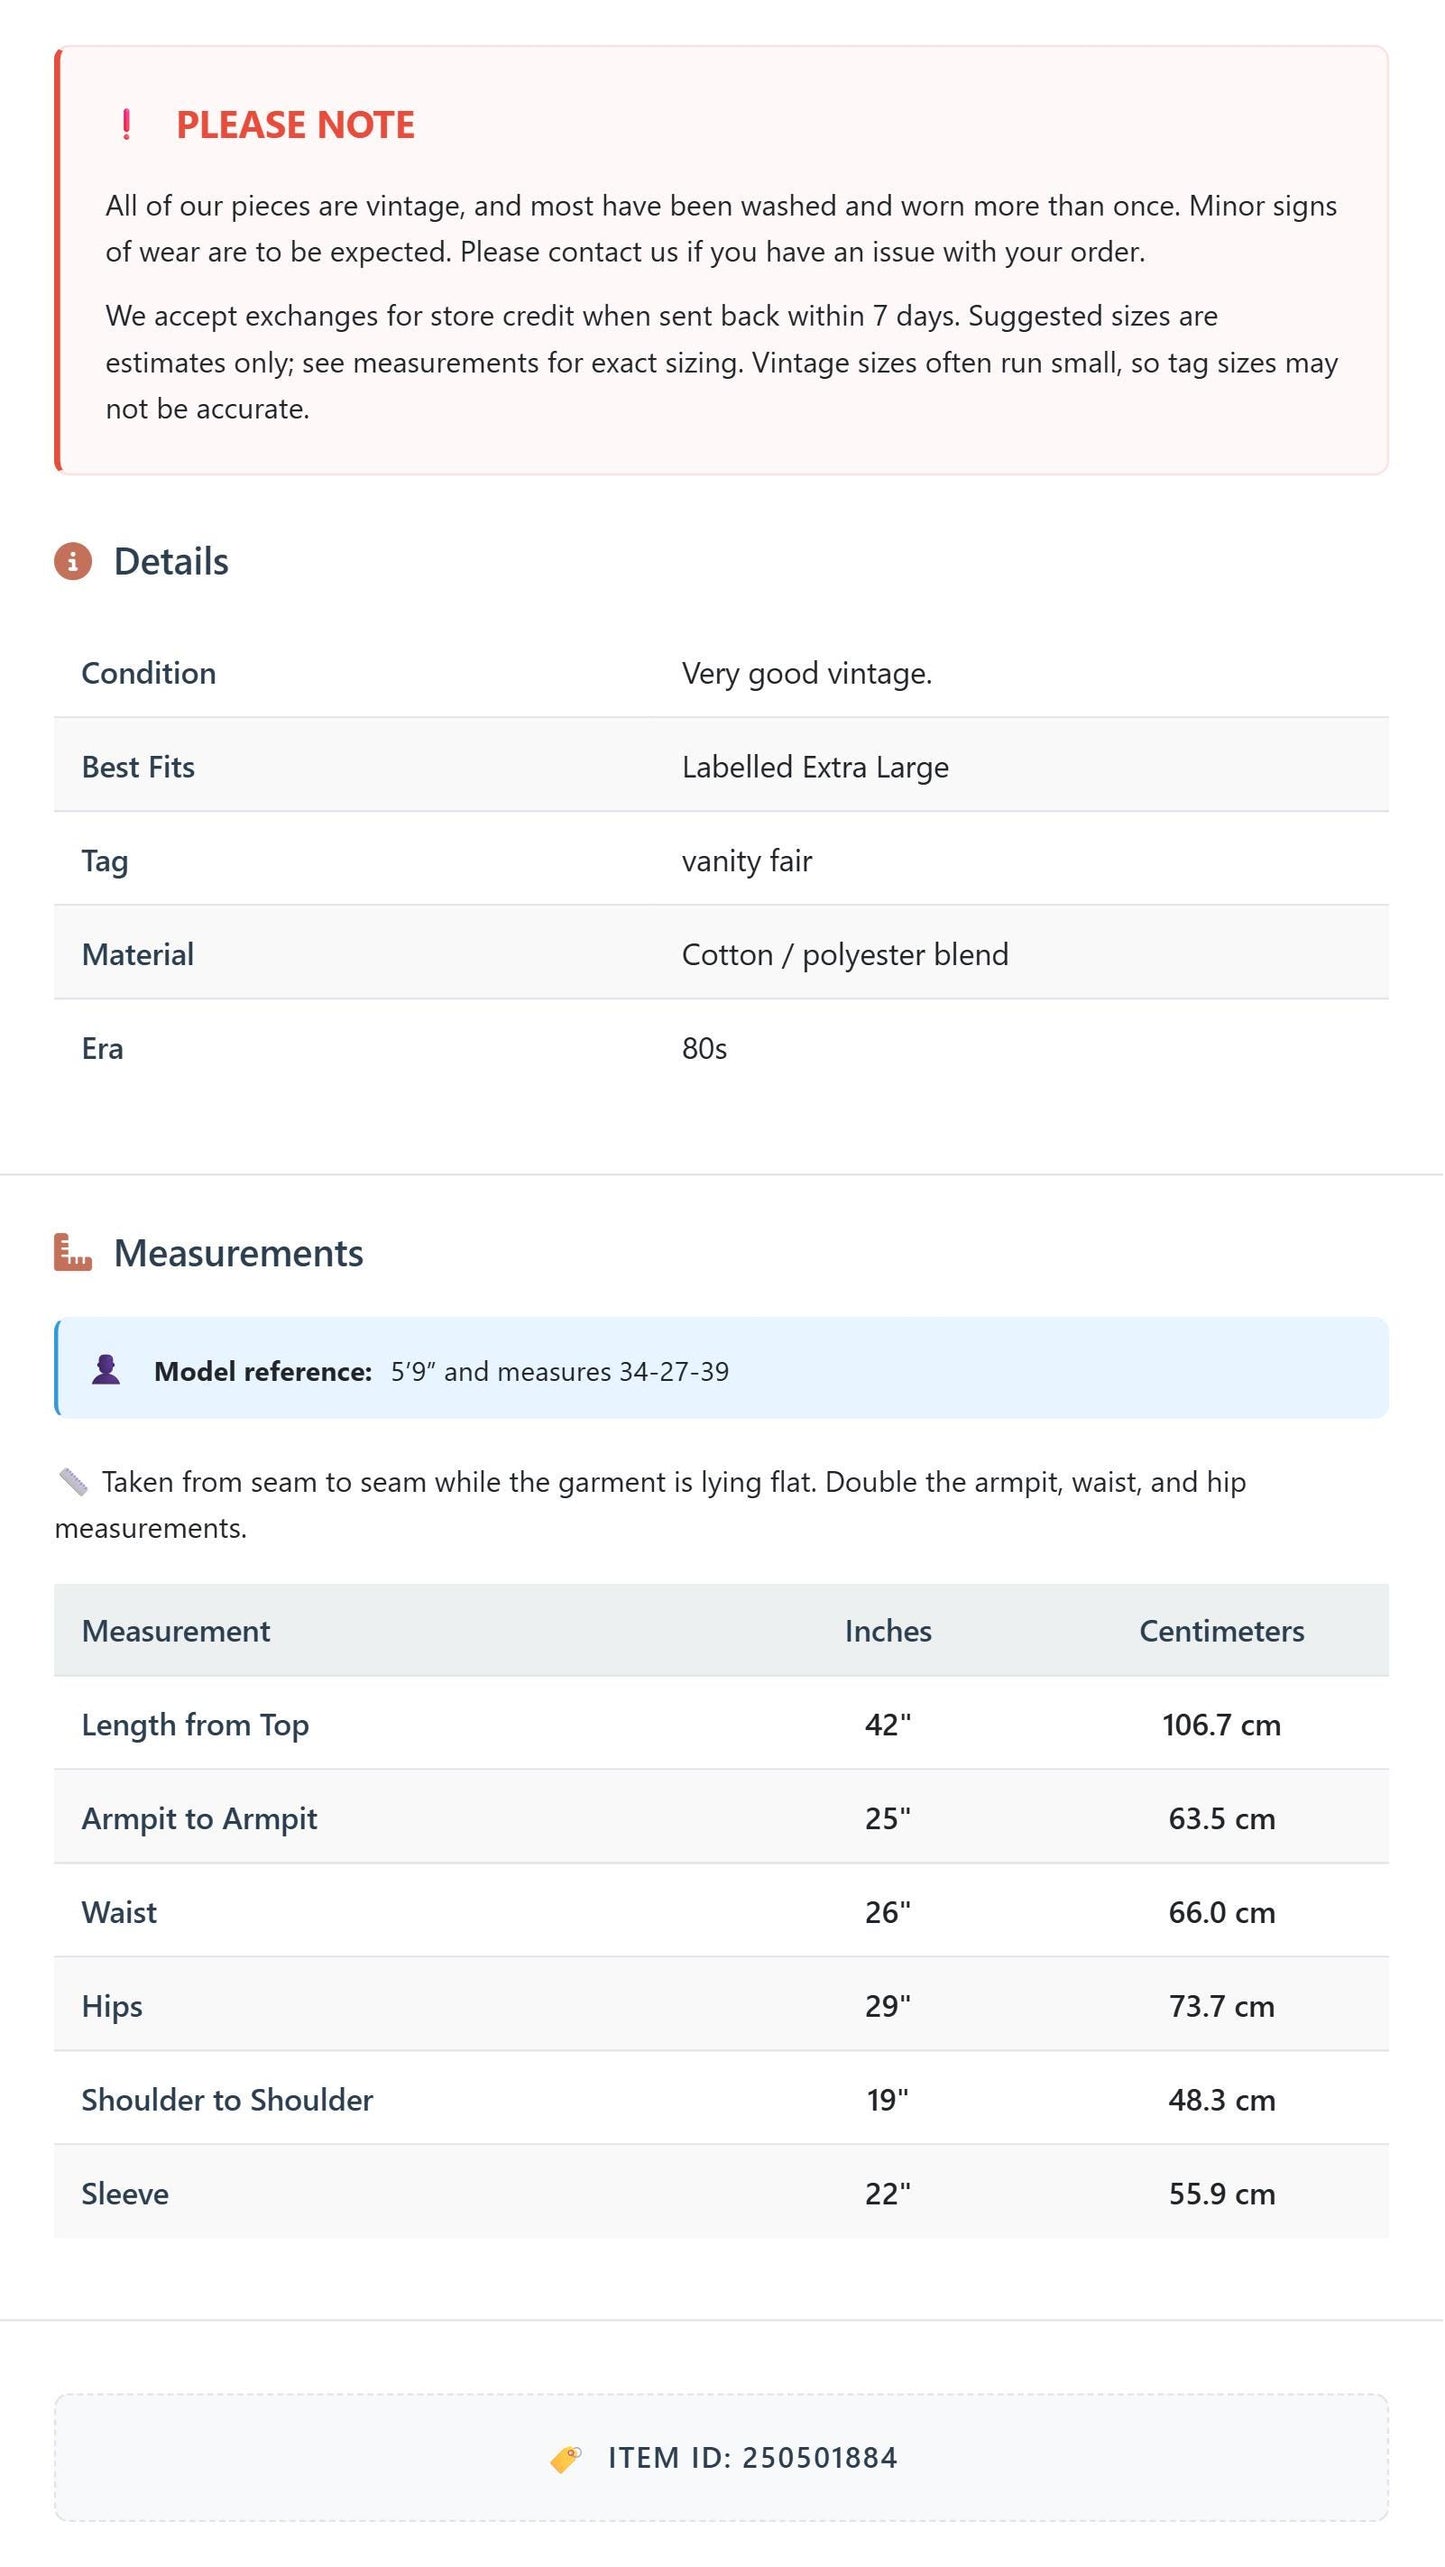The height and width of the screenshot is (2567, 1445).
Task: Click the Centimeters column header
Action: pos(1222,1631)
